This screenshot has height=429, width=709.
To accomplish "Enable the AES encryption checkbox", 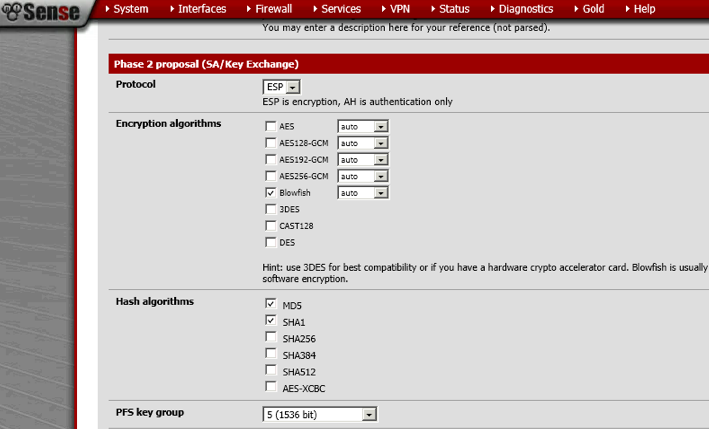I will tap(270, 126).
